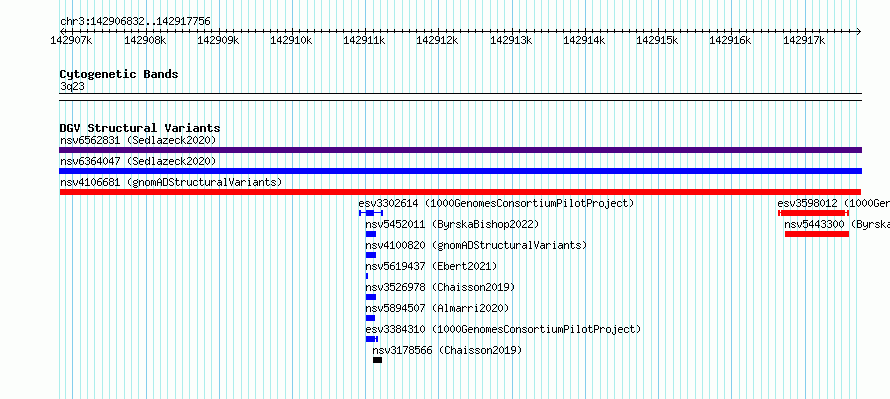Select the black nsv3178566 variant block
Screen dimensions: 890x399
[377, 360]
